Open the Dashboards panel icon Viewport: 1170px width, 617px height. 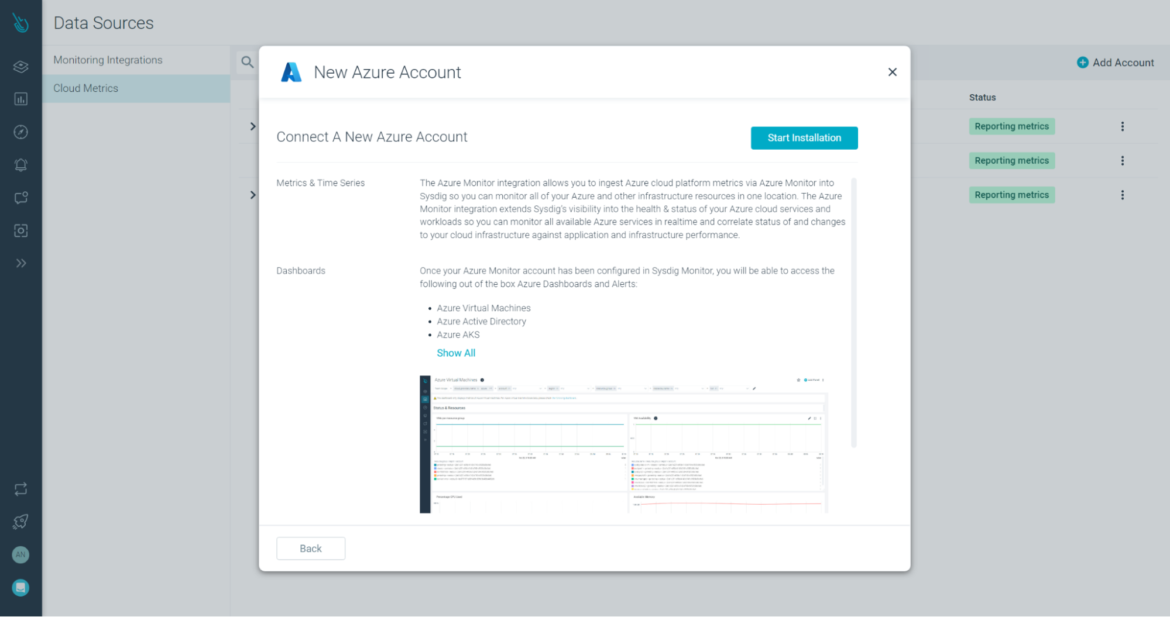click(x=21, y=66)
